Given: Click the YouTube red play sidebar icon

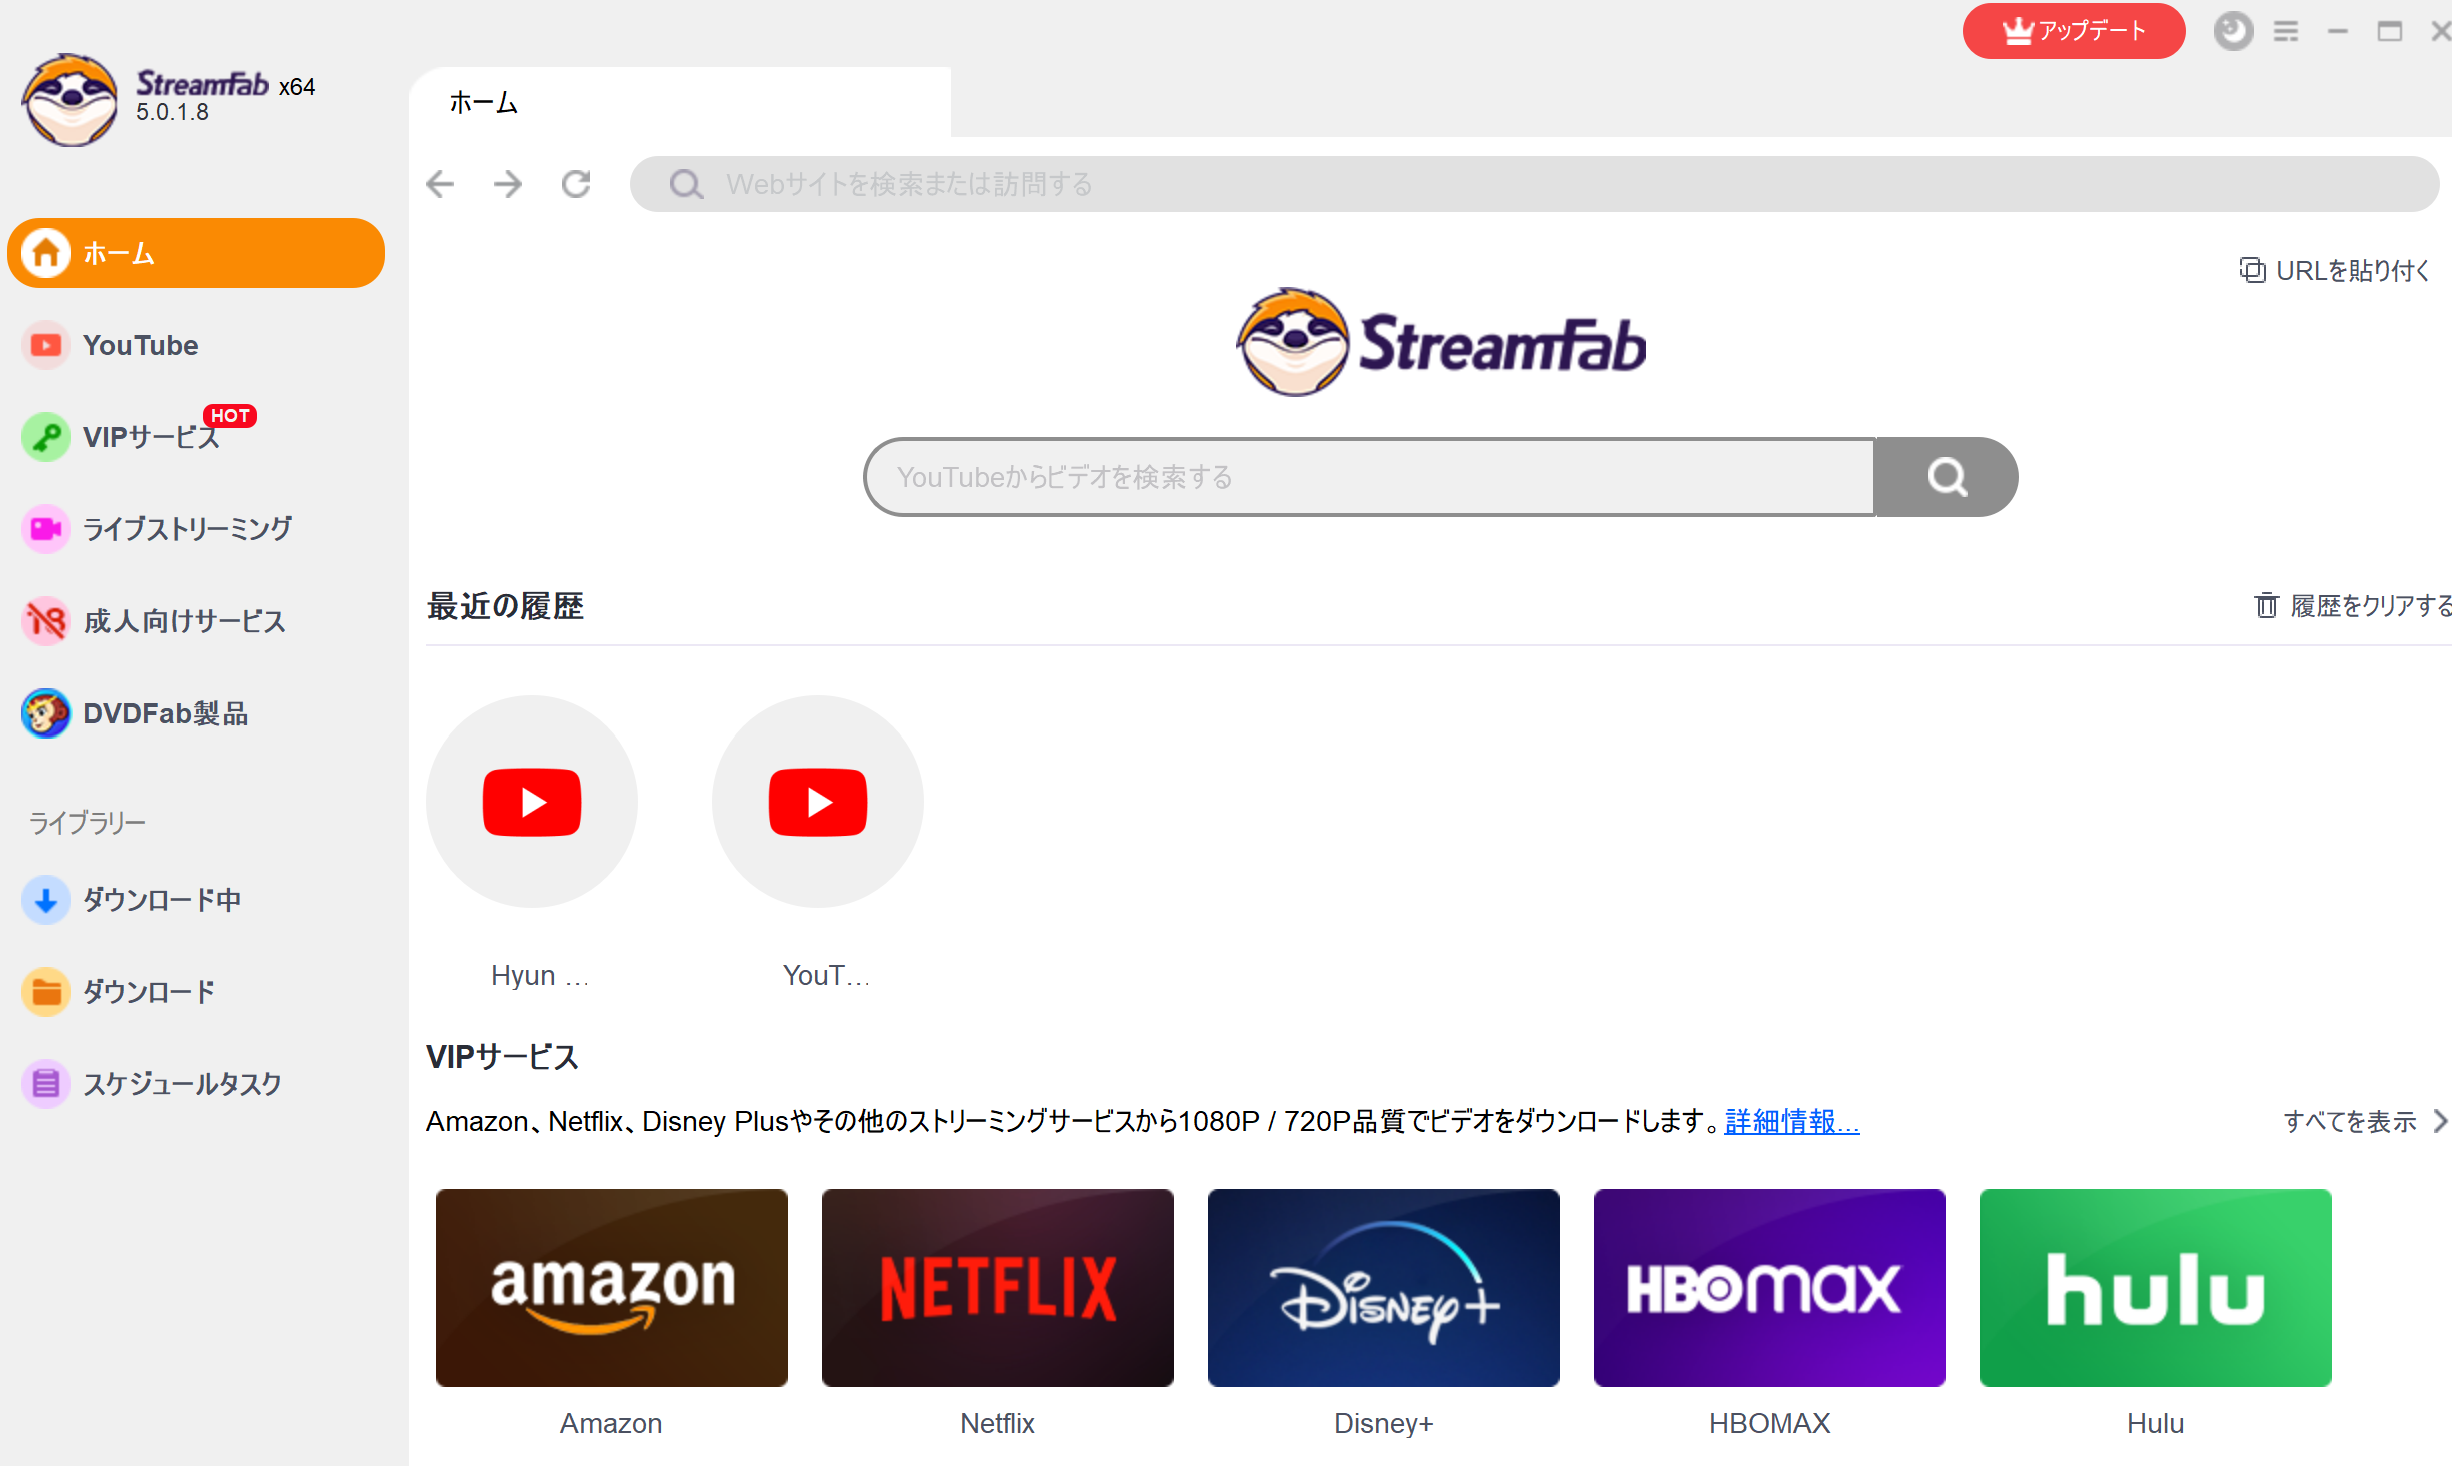Looking at the screenshot, I should point(46,345).
